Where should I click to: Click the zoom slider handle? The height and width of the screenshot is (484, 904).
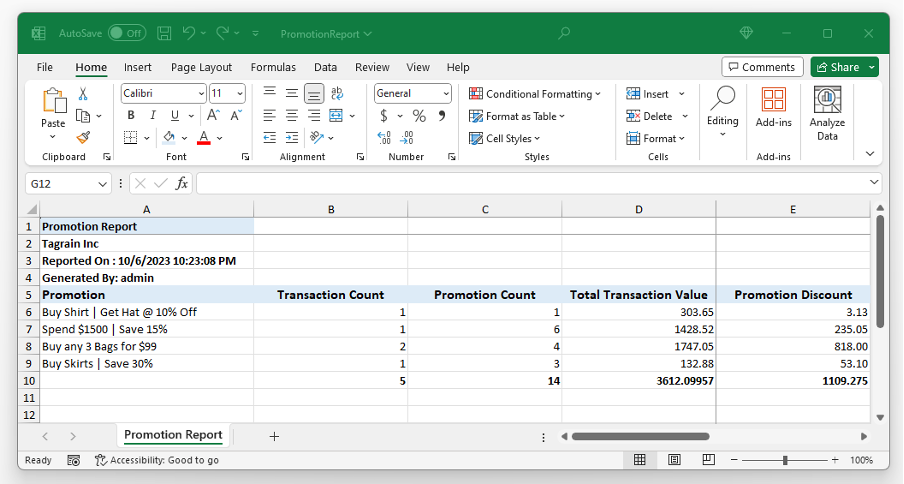[x=785, y=460]
